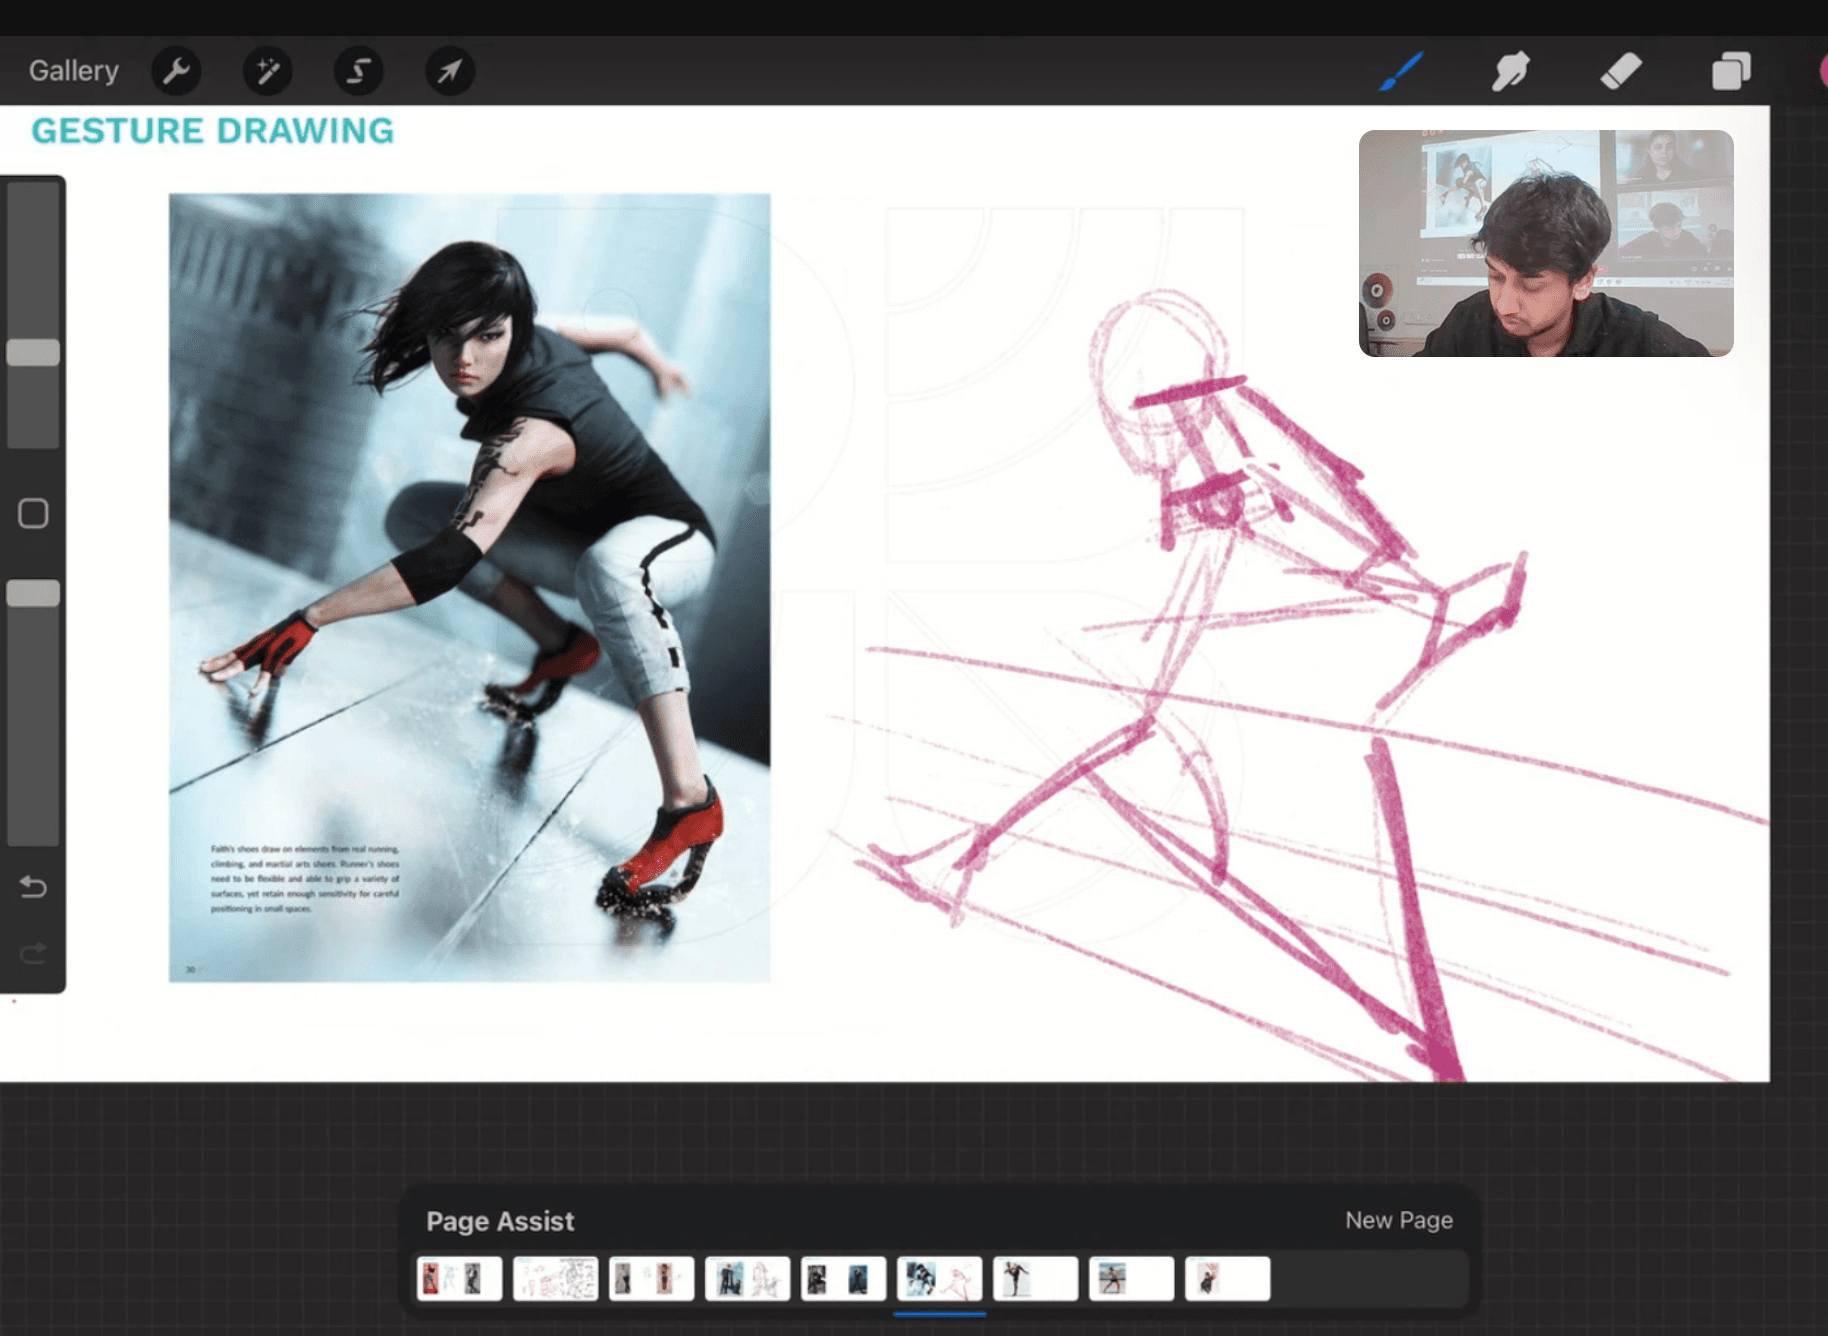The image size is (1828, 1336).
Task: Open the Gallery view
Action: click(x=73, y=71)
